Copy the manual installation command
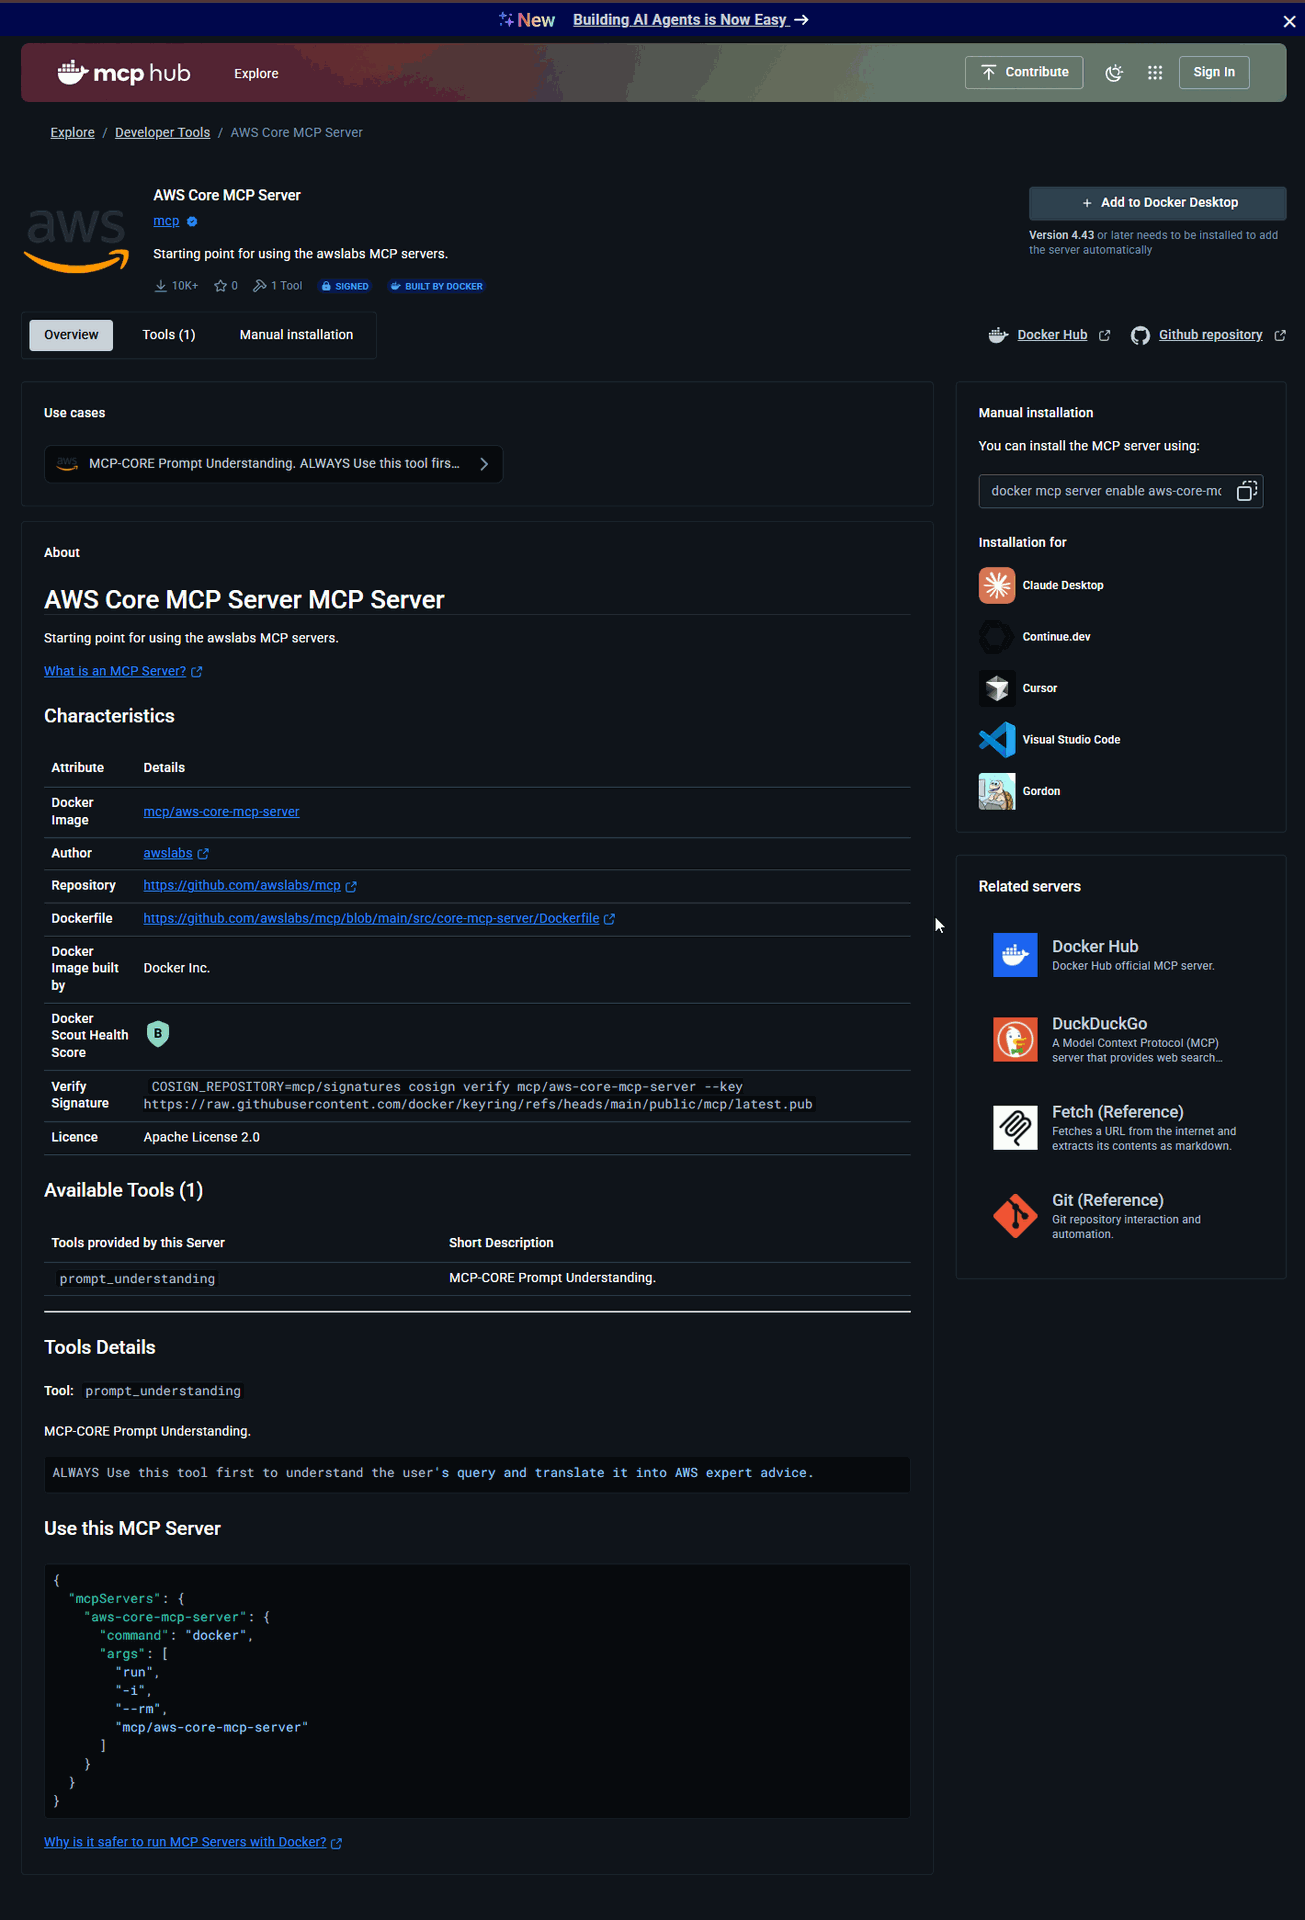Viewport: 1305px width, 1920px height. pyautogui.click(x=1246, y=491)
